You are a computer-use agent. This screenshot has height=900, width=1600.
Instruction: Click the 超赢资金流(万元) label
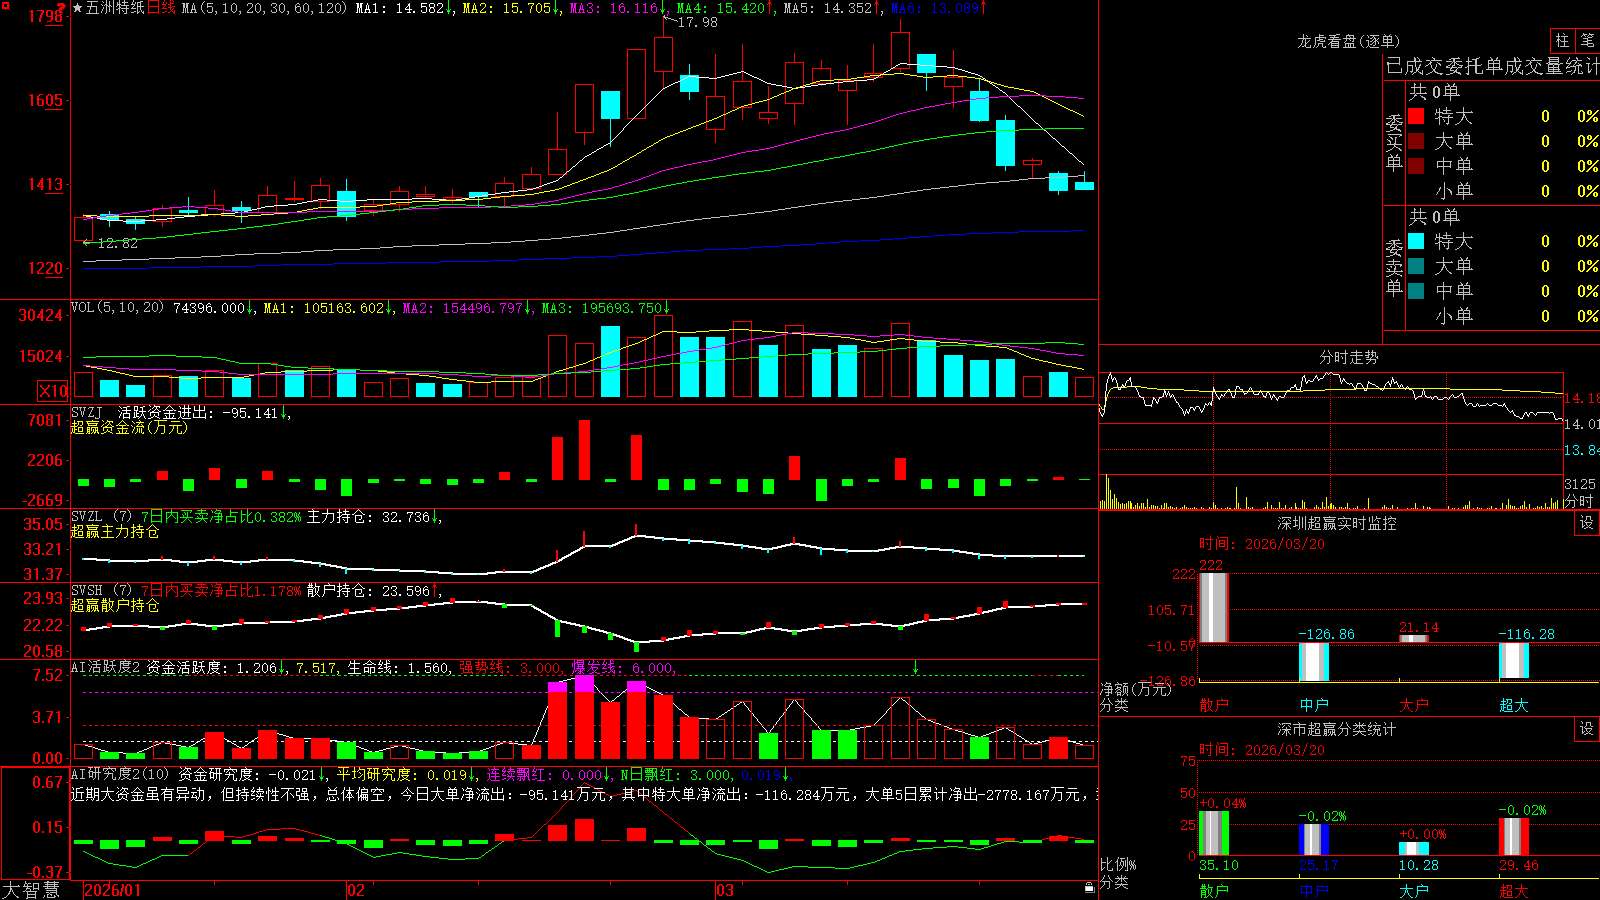tap(129, 427)
